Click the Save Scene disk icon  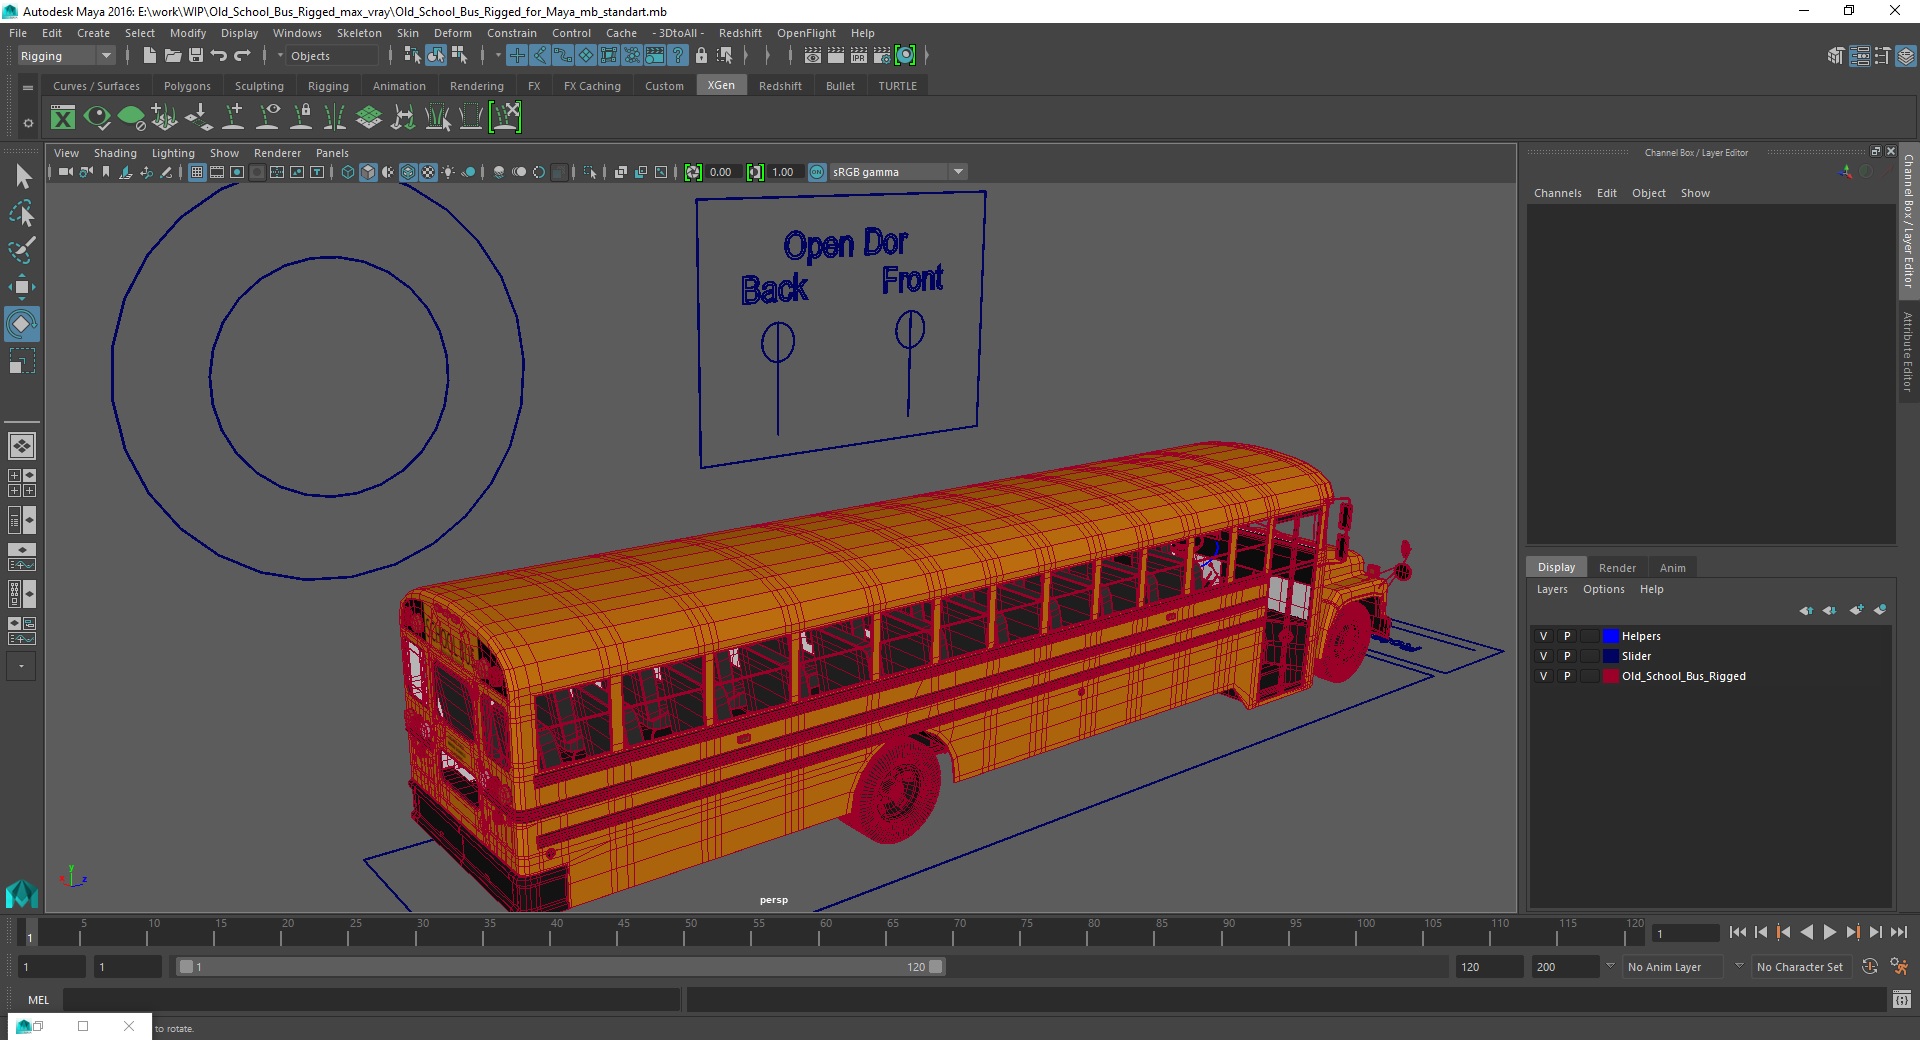[195, 56]
